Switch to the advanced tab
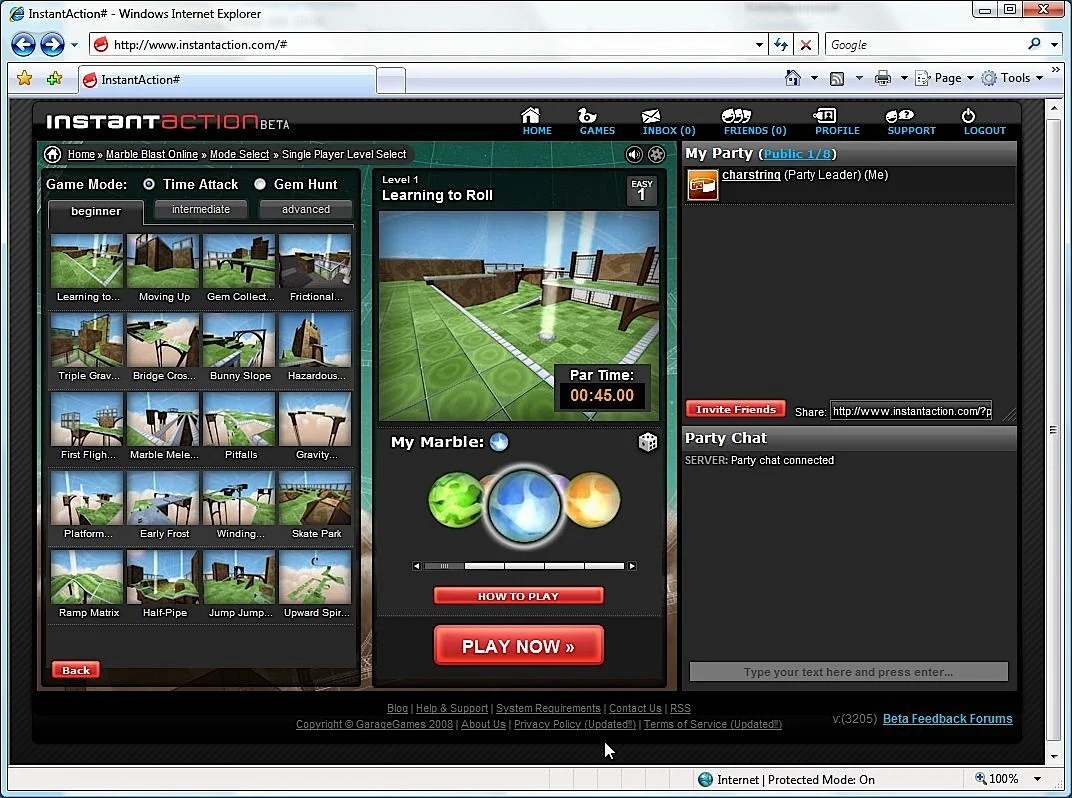1072x798 pixels. point(306,209)
